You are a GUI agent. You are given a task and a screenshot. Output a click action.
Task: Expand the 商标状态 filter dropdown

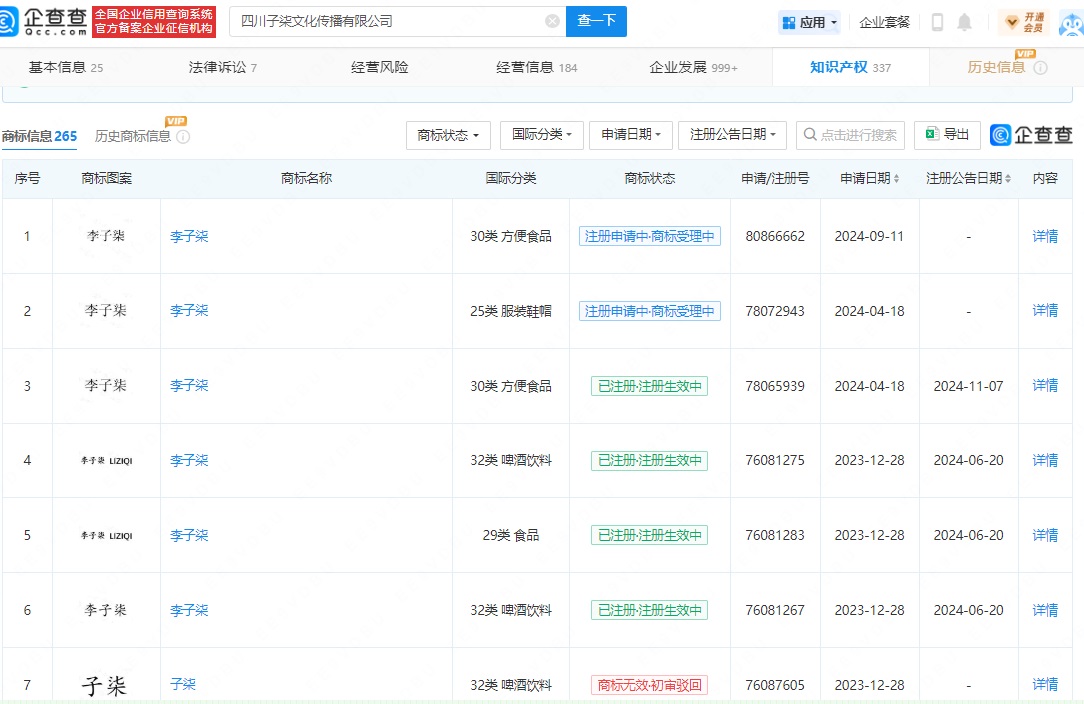tap(448, 135)
